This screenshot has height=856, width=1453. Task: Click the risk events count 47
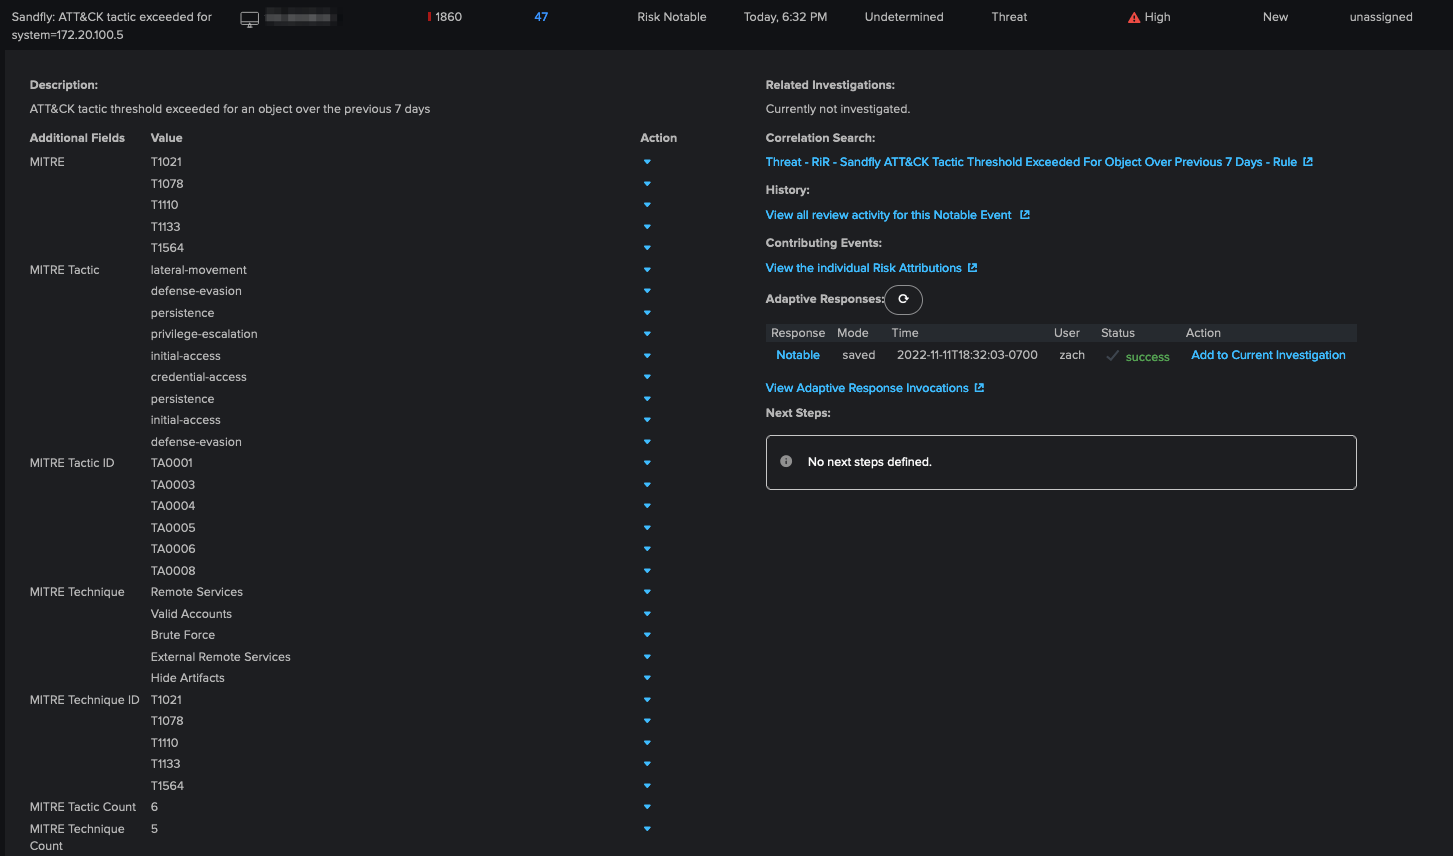[541, 17]
